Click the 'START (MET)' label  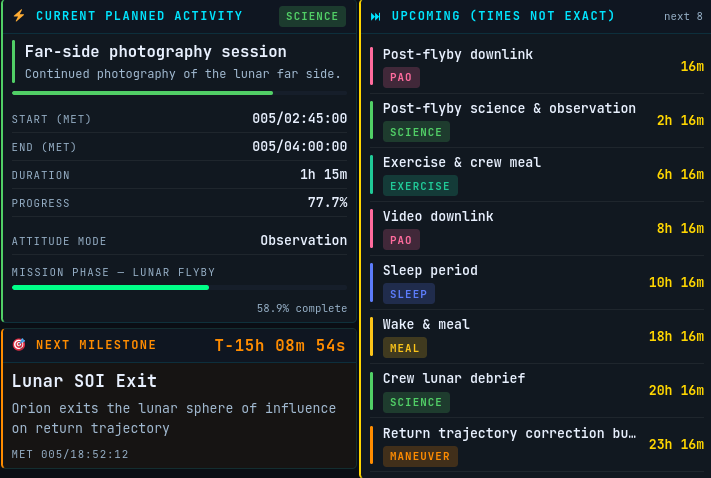coord(51,119)
